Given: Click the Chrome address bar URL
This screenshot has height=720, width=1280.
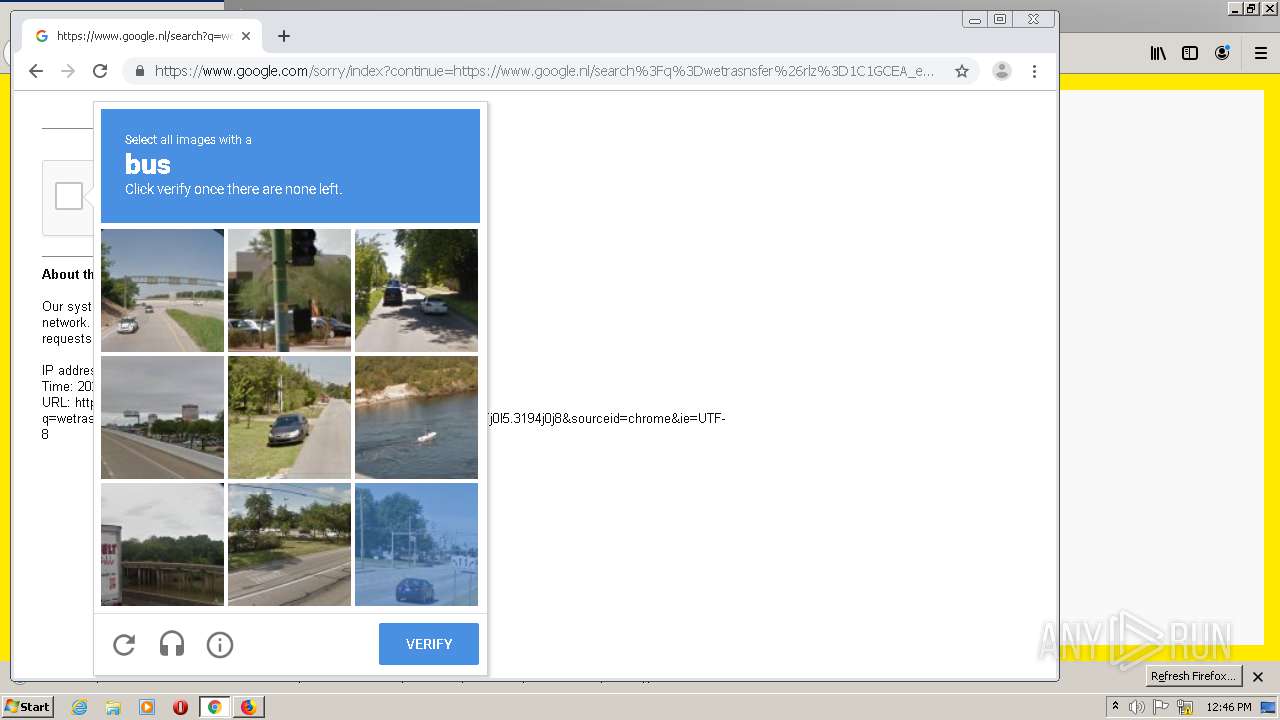Looking at the screenshot, I should click(544, 71).
